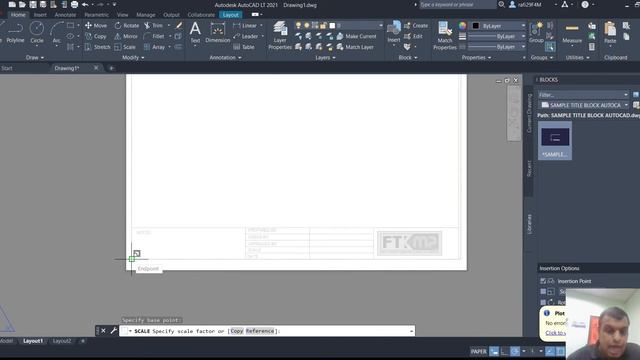The width and height of the screenshot is (640, 360).
Task: Expand the Draw panel
Action: tap(35, 58)
